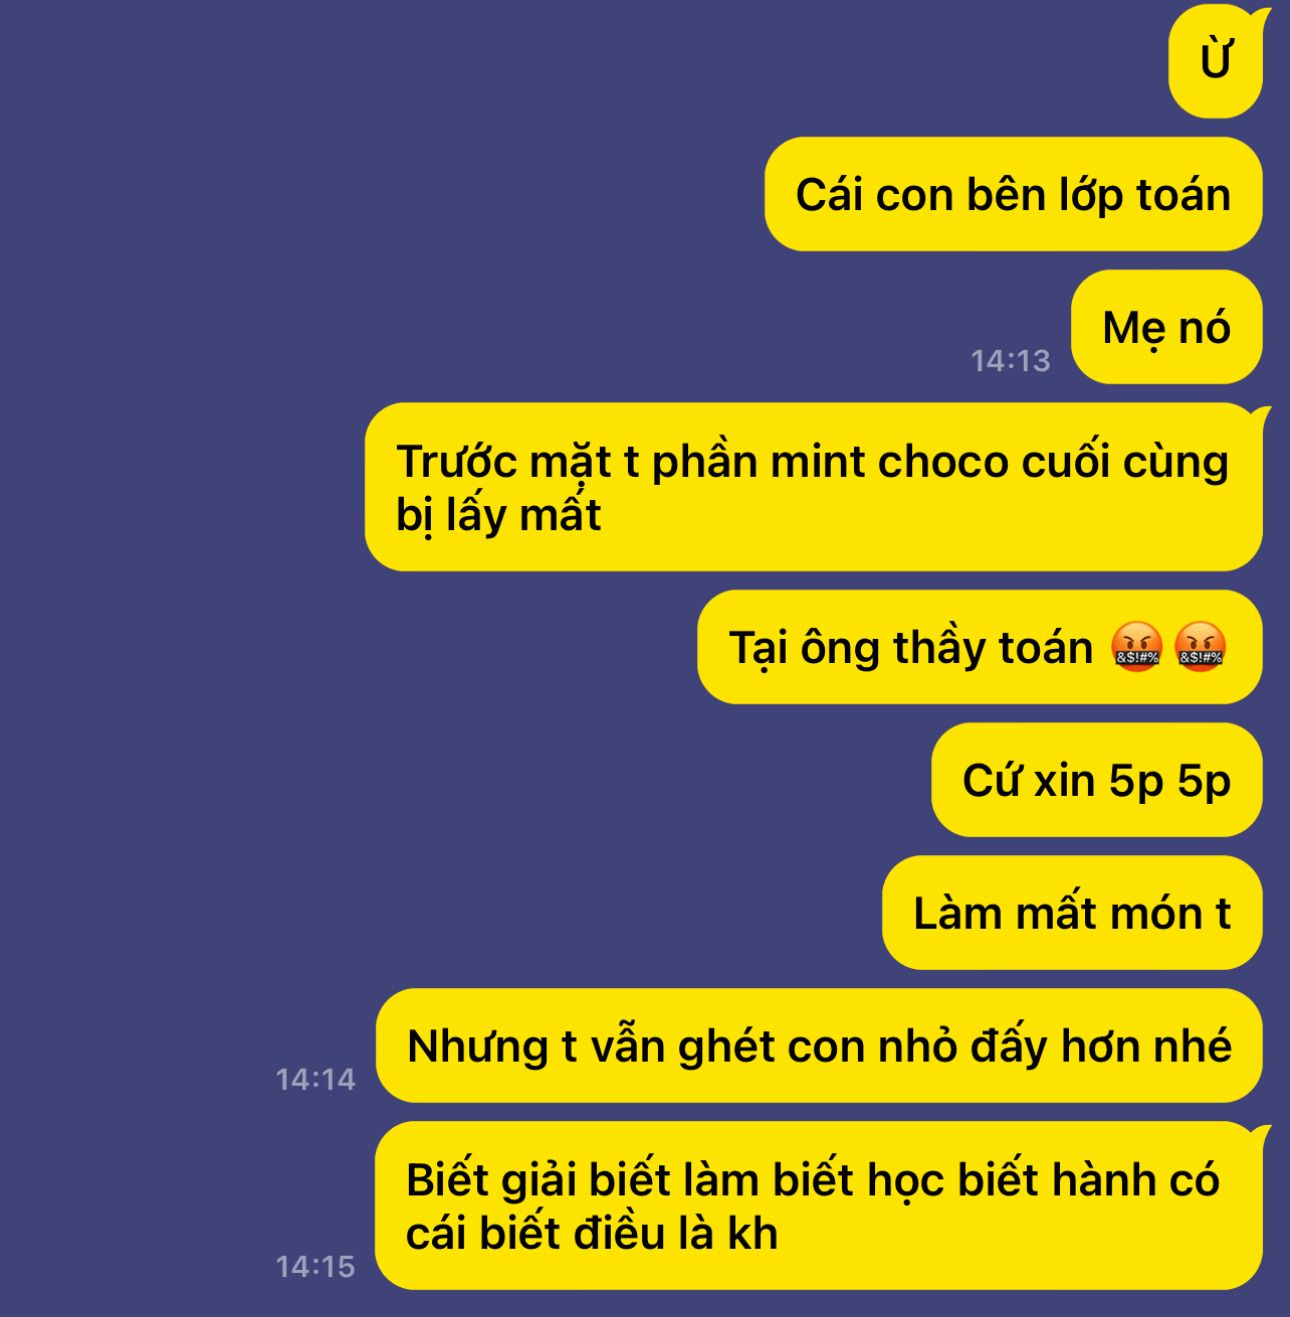1290x1317 pixels.
Task: Tap the "Mẹ nó" message bubble
Action: [x=1166, y=327]
